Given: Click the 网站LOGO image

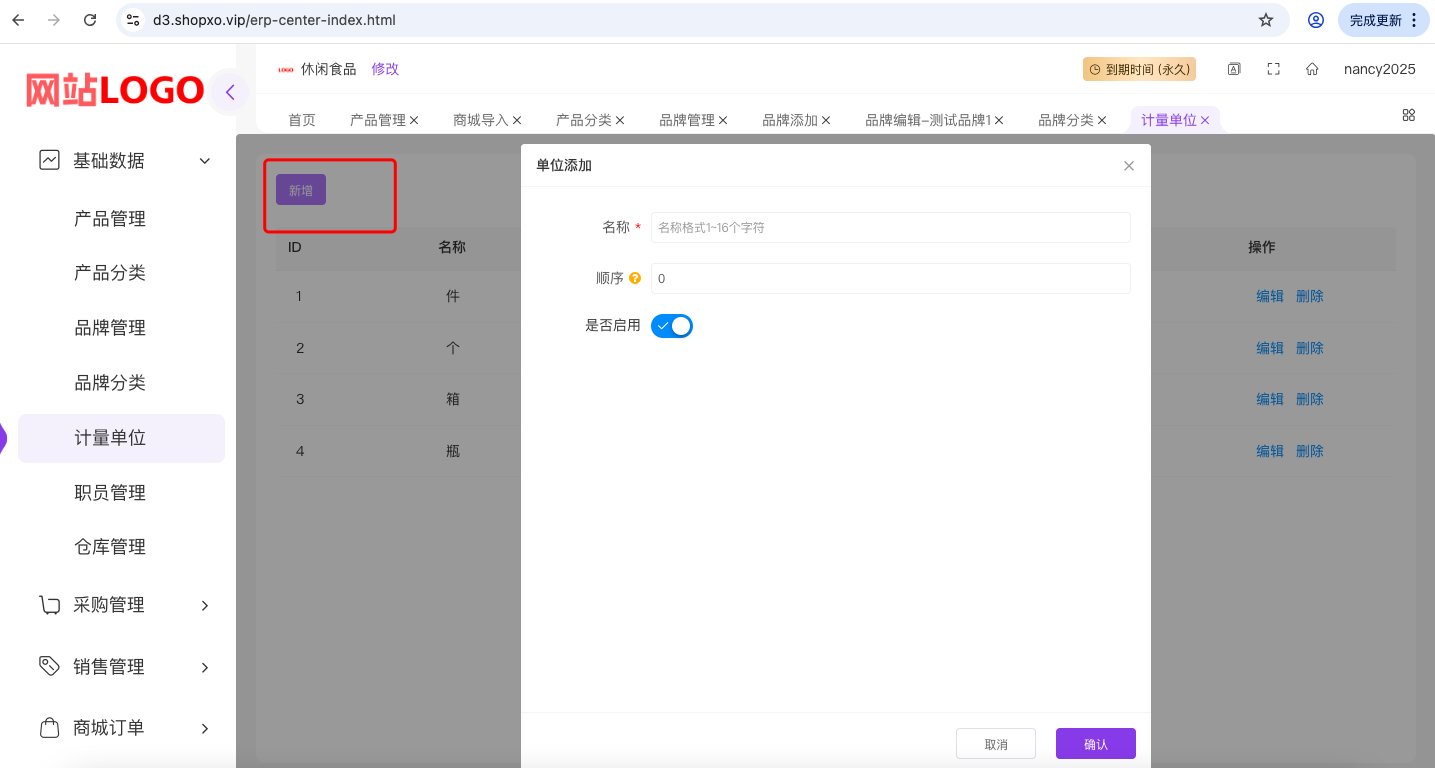Looking at the screenshot, I should point(115,91).
